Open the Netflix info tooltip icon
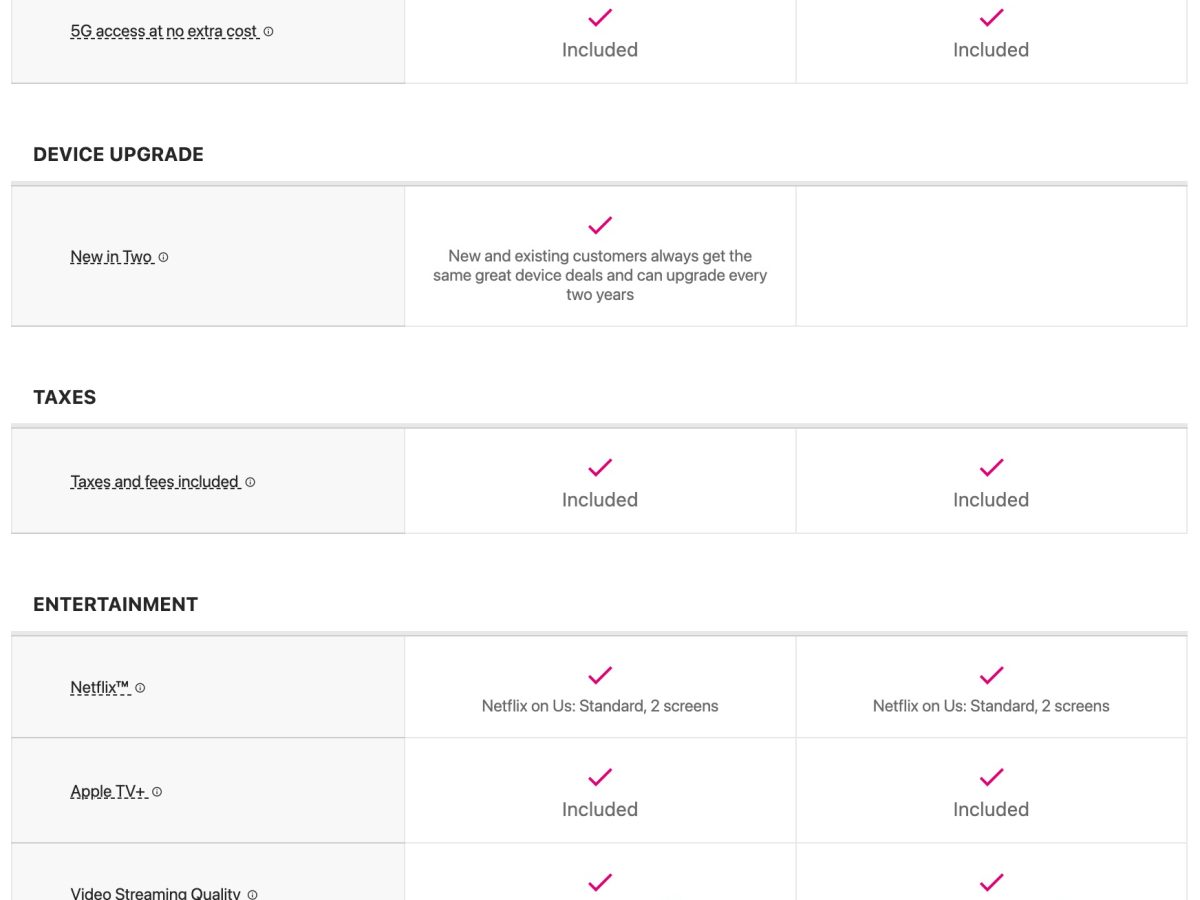The image size is (1200, 900). (140, 688)
